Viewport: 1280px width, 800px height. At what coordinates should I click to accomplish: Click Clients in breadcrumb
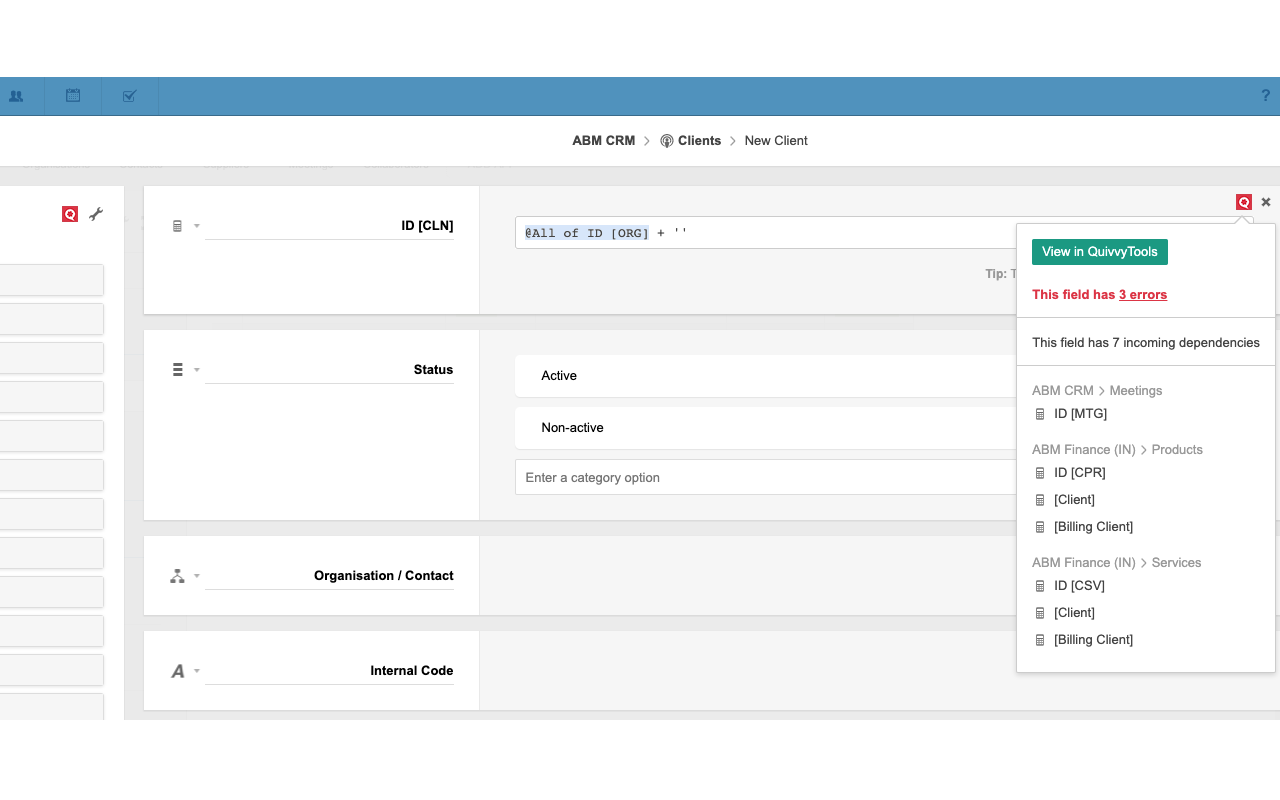coord(699,141)
